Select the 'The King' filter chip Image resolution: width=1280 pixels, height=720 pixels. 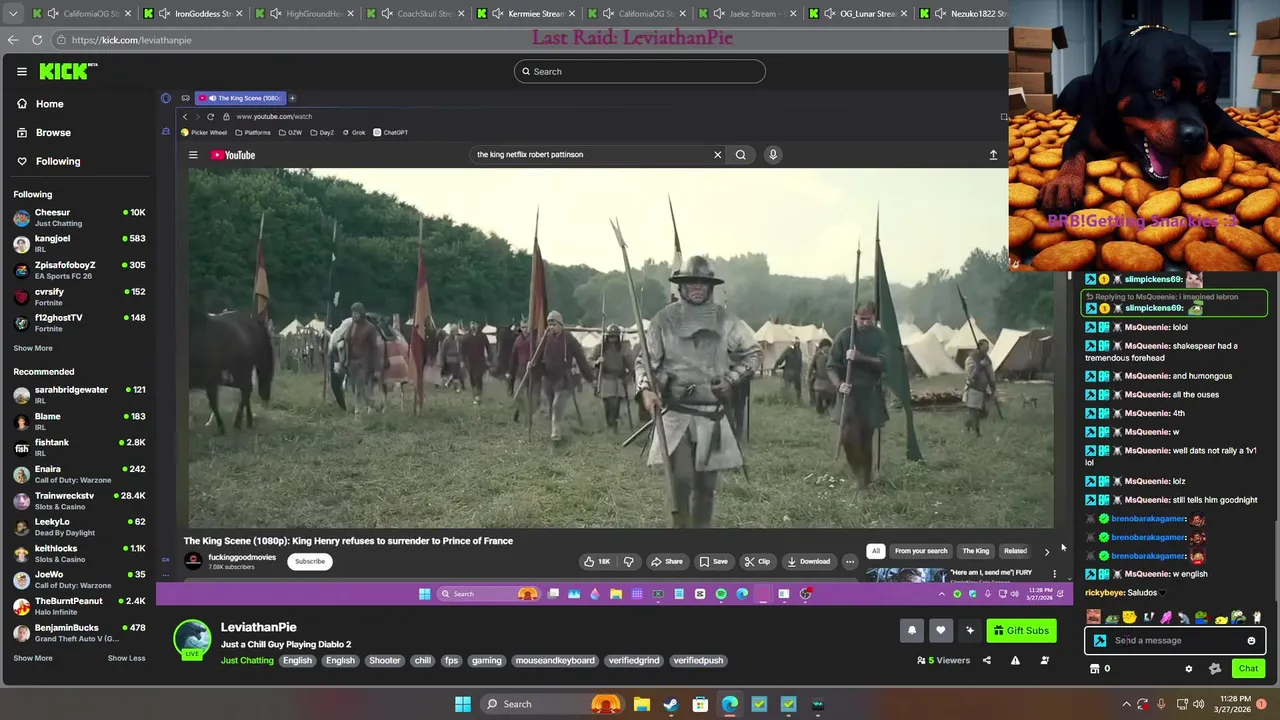(976, 551)
